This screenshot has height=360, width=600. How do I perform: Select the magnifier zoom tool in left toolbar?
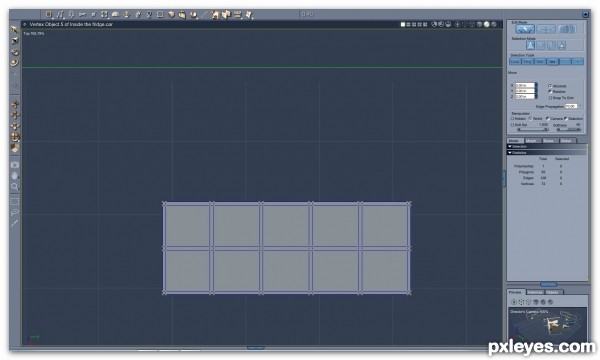click(x=15, y=187)
